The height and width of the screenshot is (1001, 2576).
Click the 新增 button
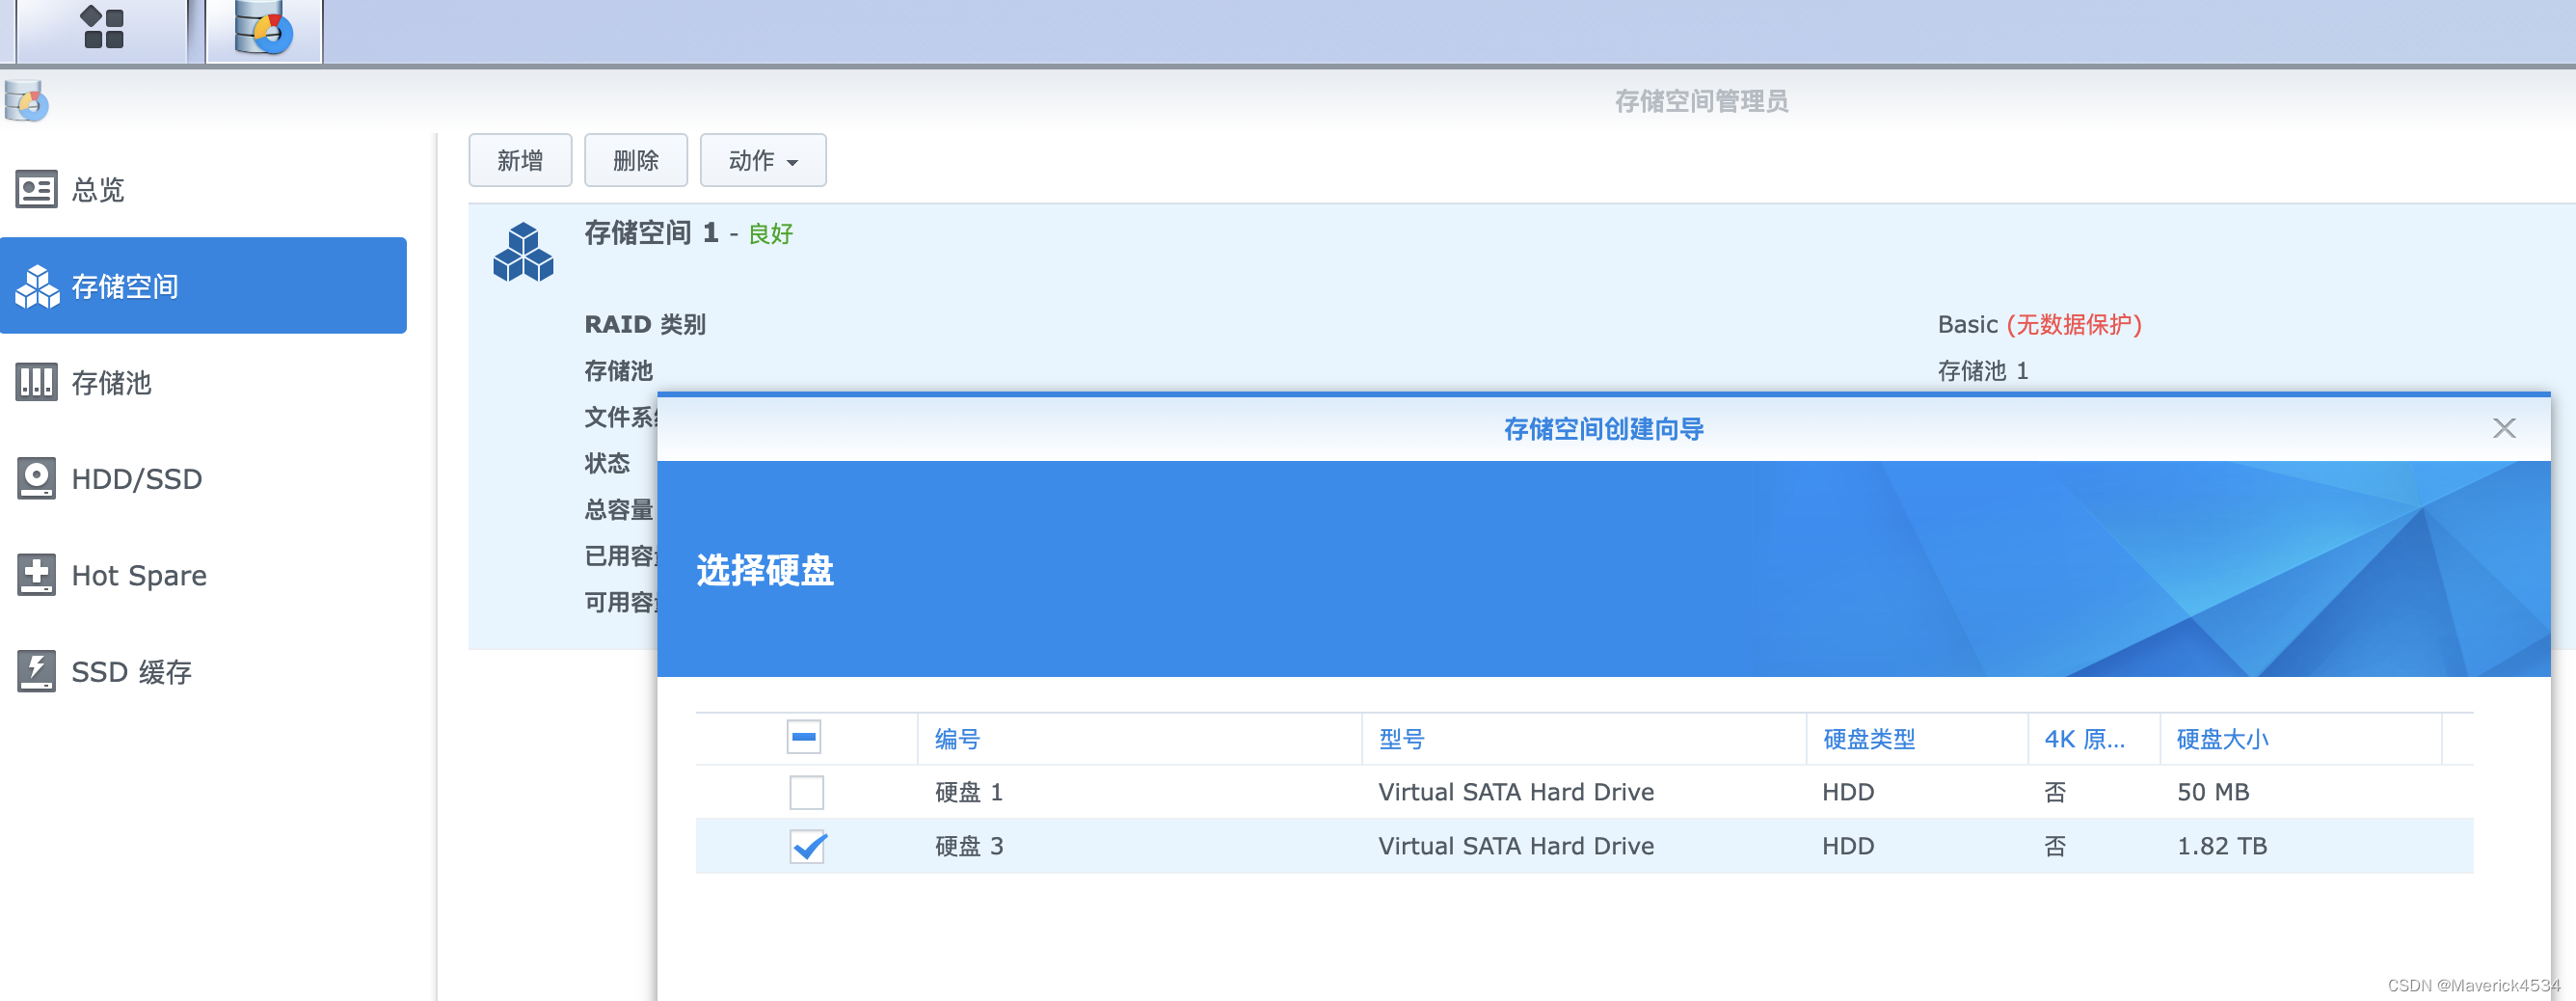click(520, 160)
